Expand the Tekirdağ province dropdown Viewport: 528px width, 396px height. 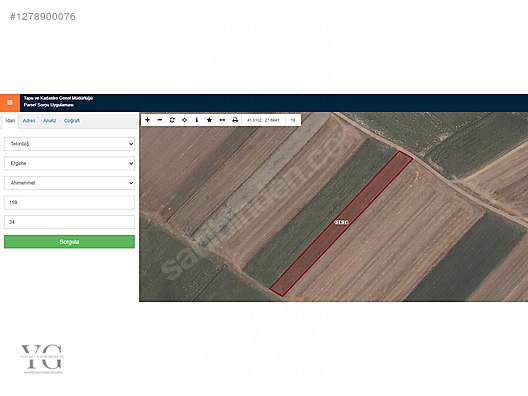(69, 144)
